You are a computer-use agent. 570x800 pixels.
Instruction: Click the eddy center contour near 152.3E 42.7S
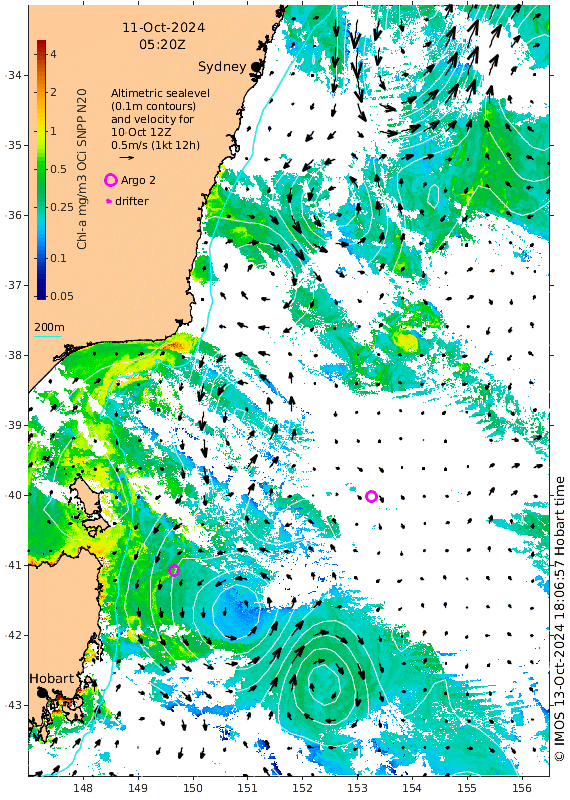click(x=323, y=682)
